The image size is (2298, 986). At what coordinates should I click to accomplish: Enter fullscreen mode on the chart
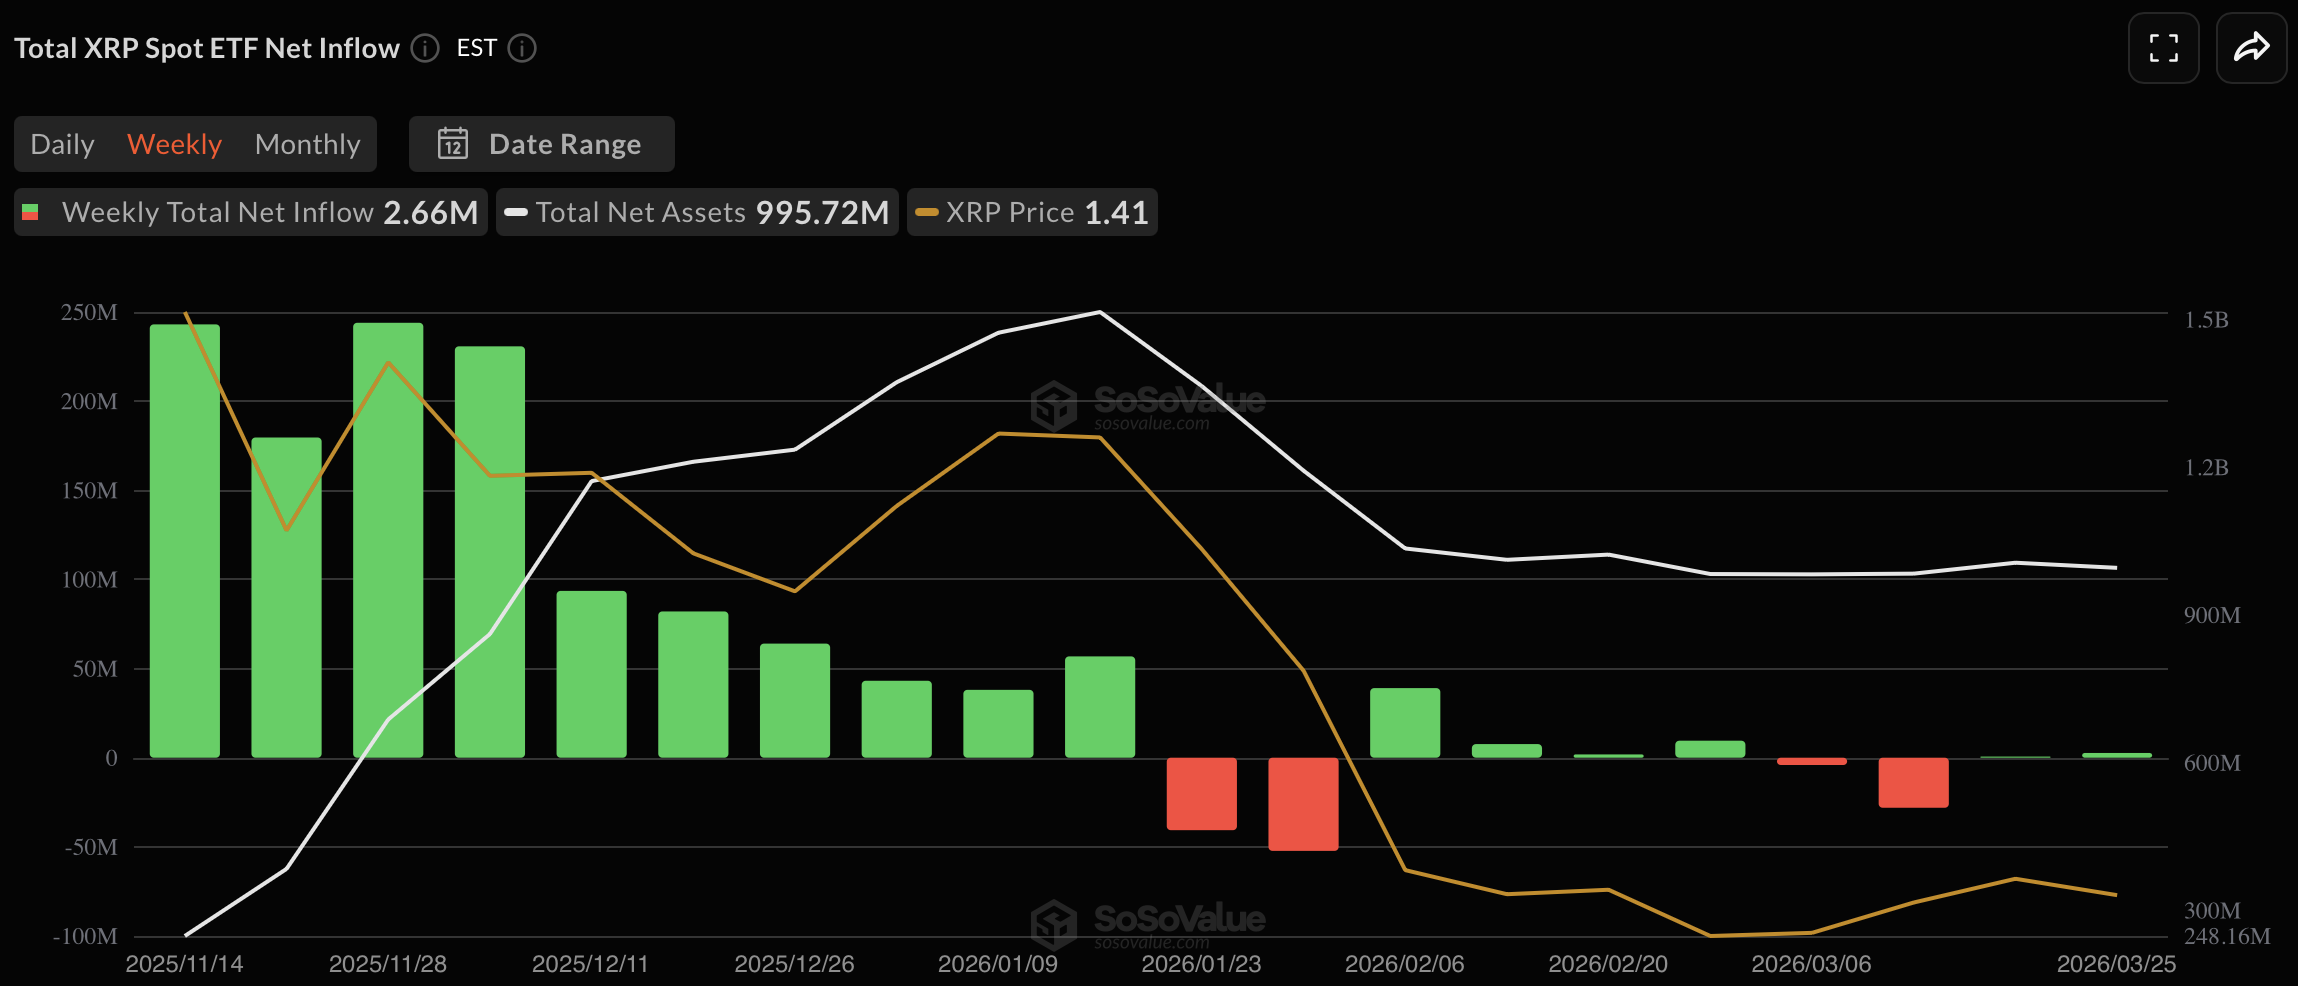pyautogui.click(x=2163, y=47)
